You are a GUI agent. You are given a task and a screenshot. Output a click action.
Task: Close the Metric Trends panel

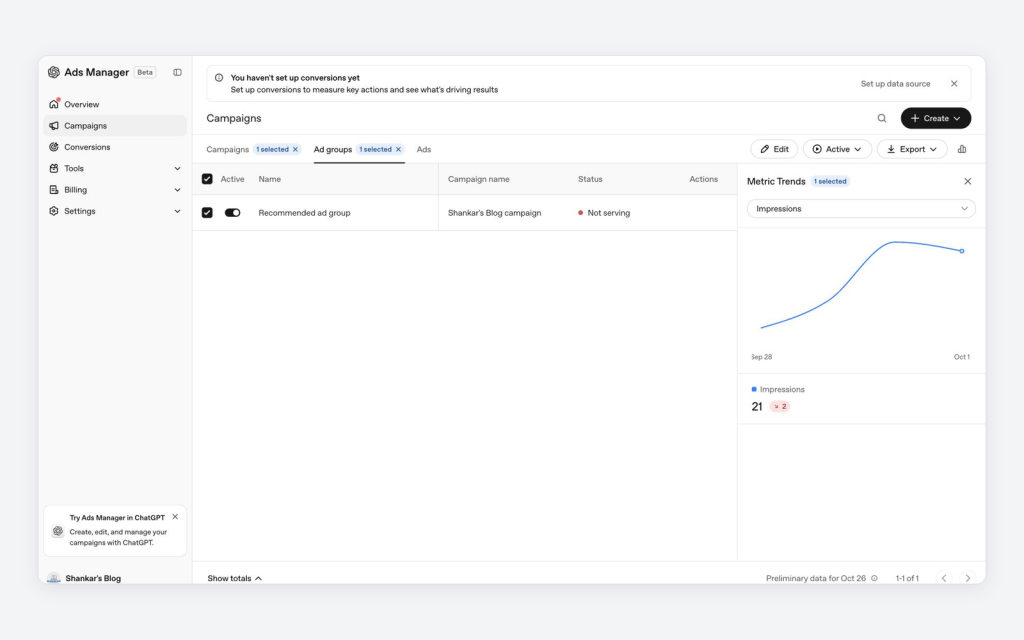[x=967, y=182]
